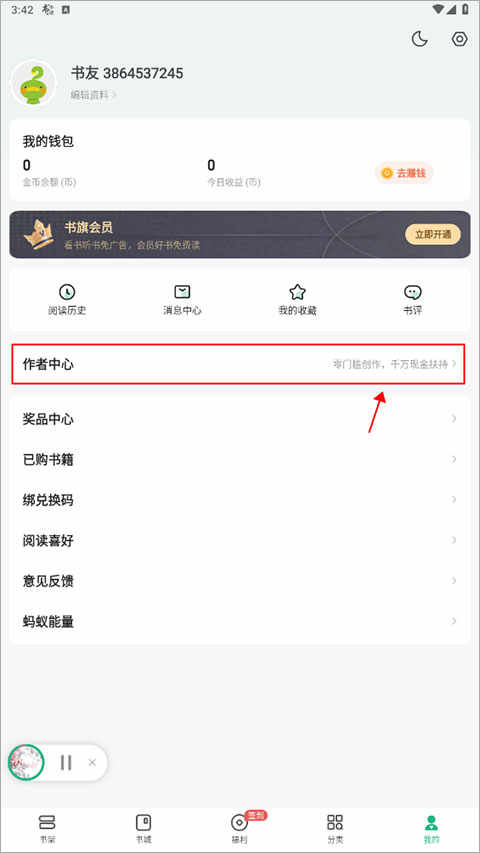This screenshot has width=480, height=853.
Task: Dismiss the floating audio player with X
Action: (92, 763)
